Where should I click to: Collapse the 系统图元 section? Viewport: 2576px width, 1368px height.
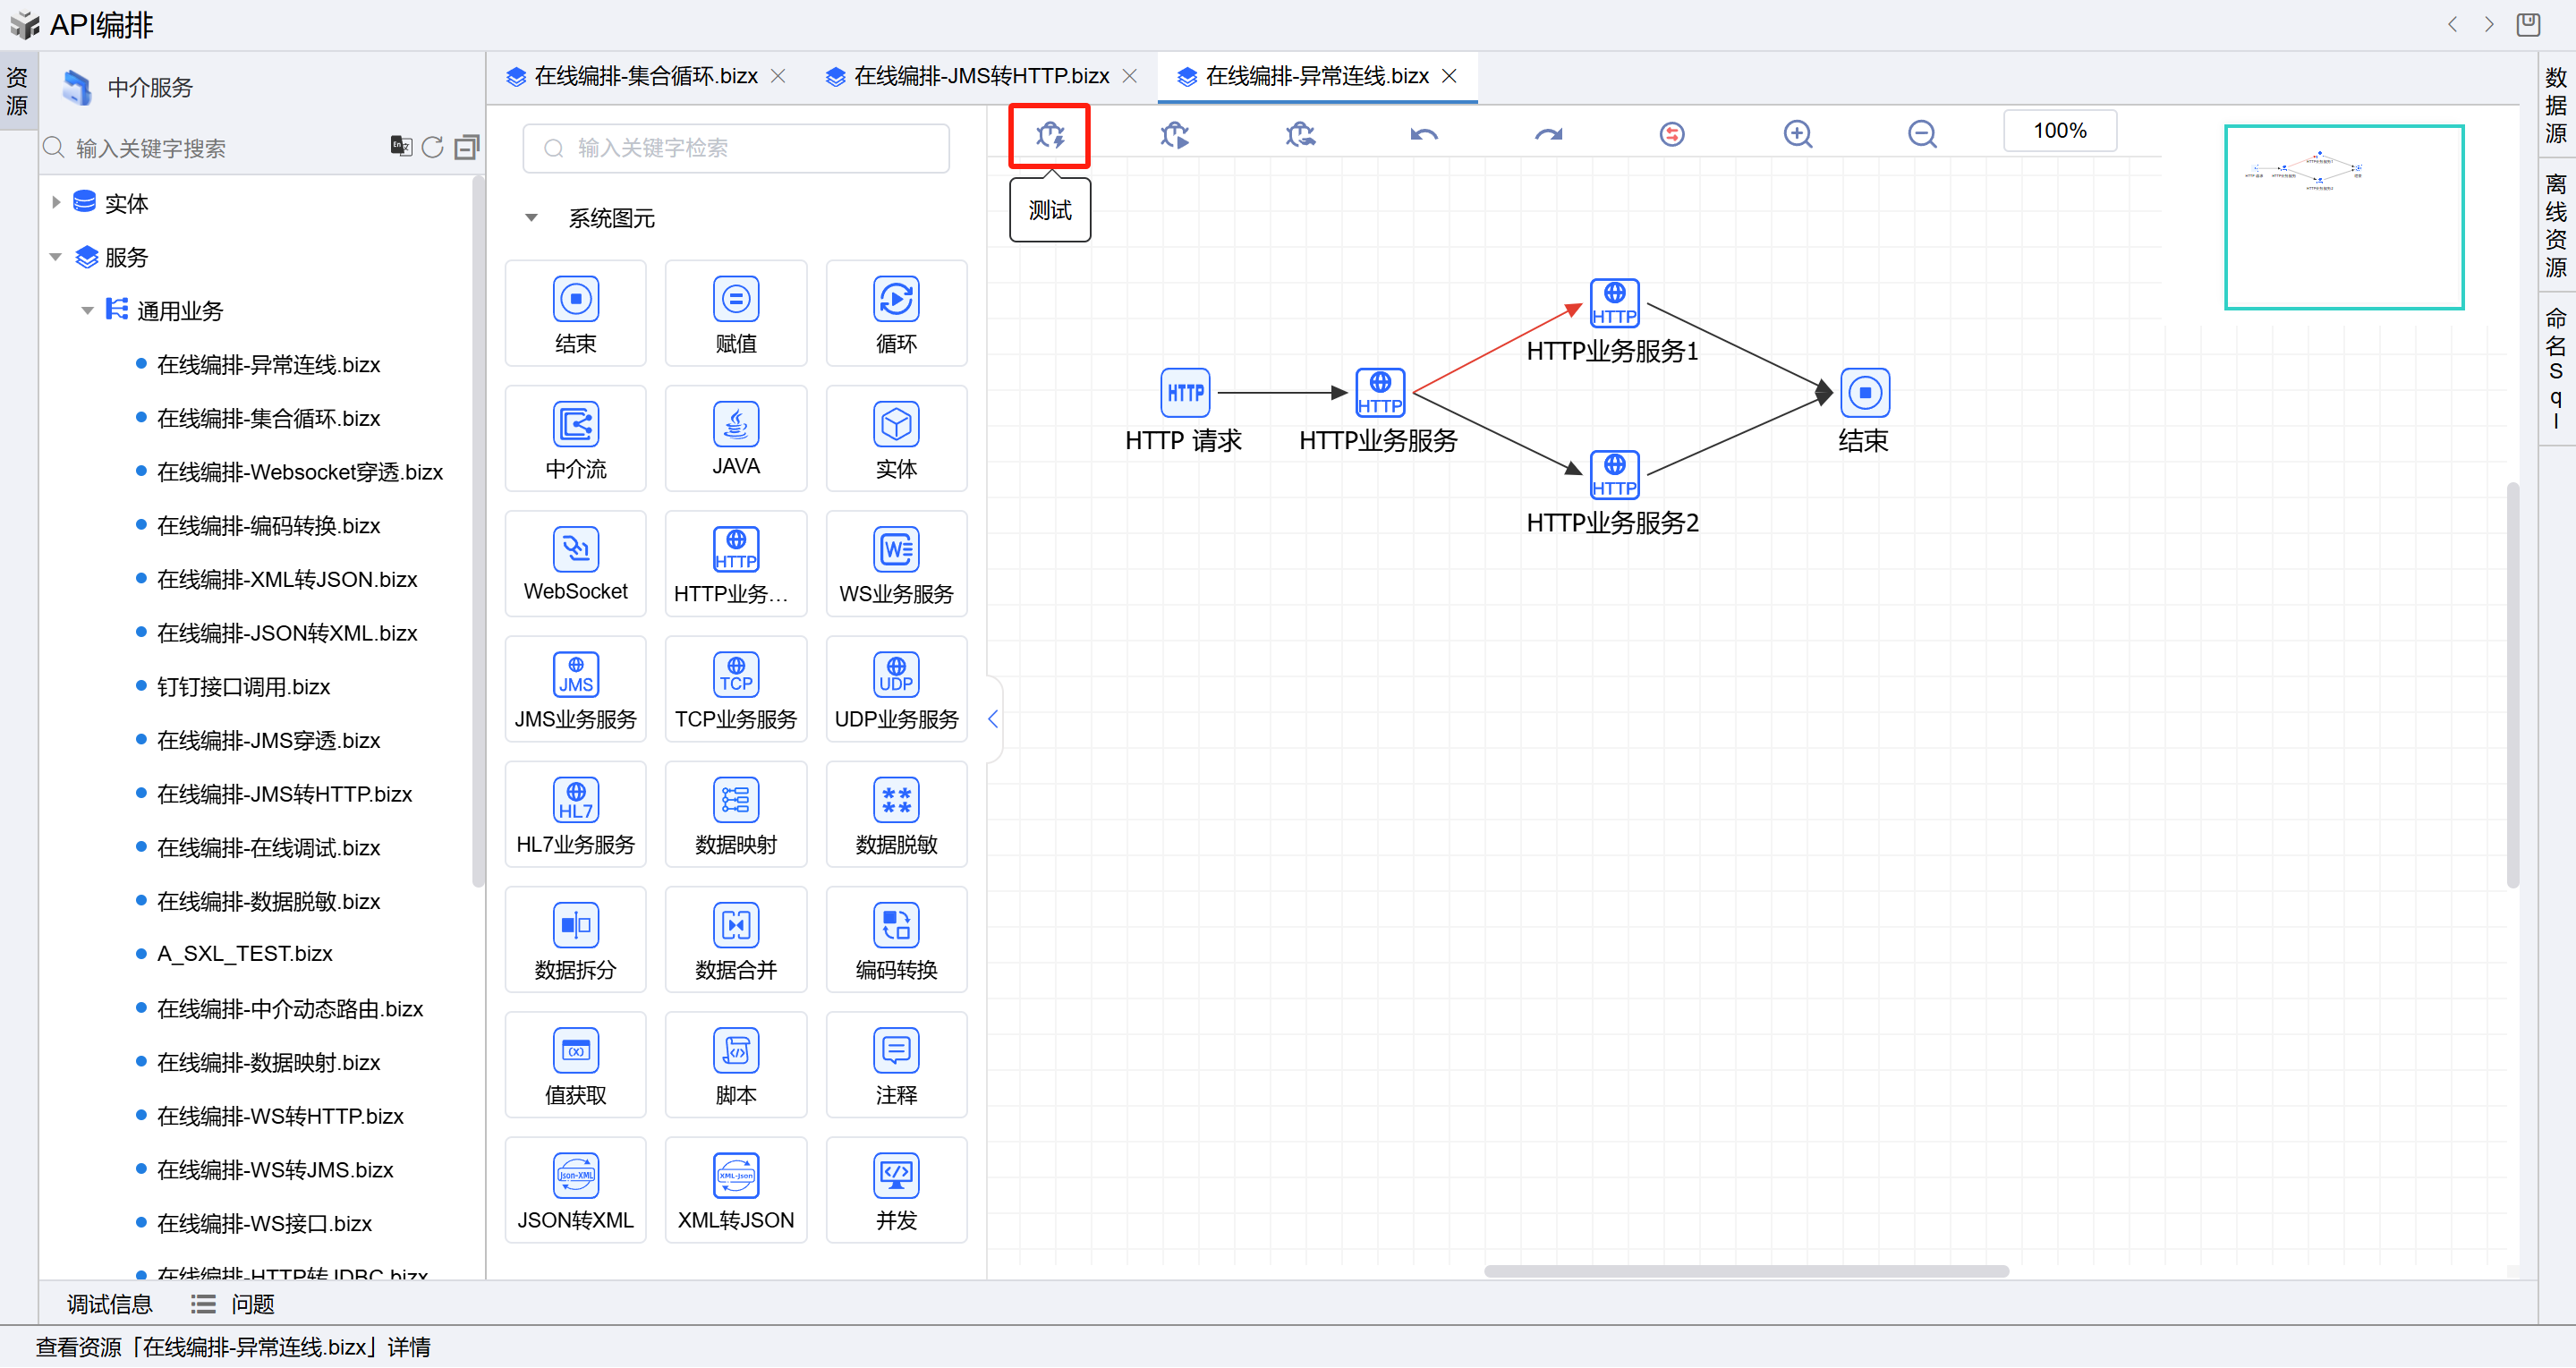[532, 218]
